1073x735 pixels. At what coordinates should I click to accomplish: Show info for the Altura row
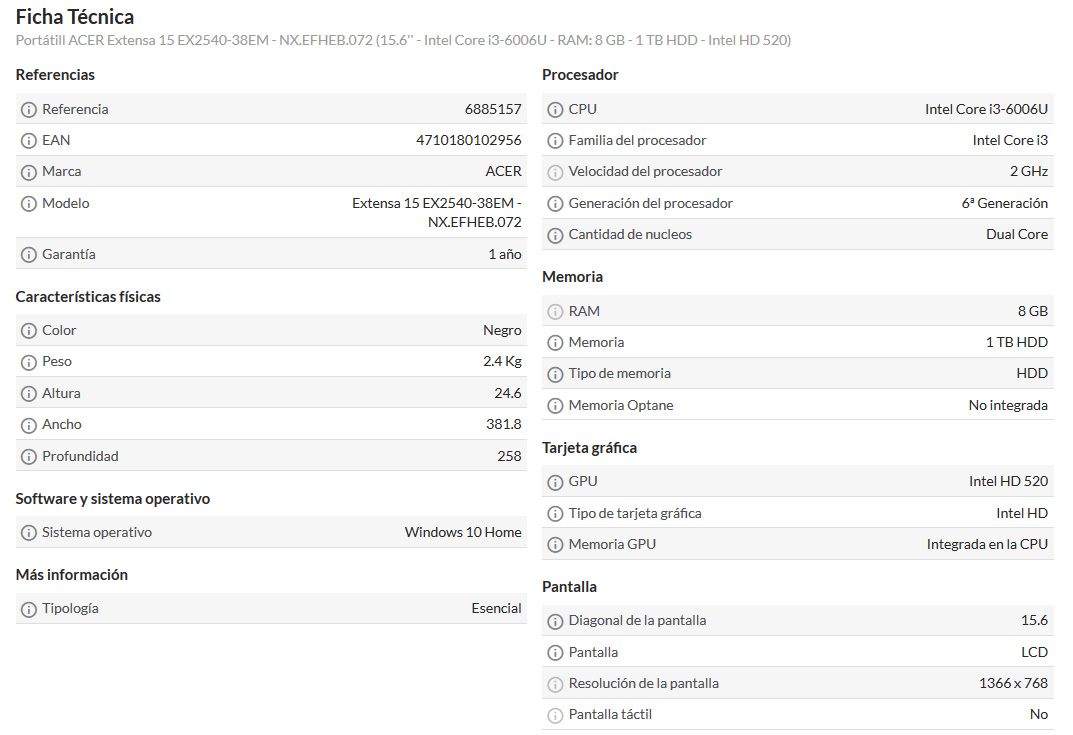point(29,394)
